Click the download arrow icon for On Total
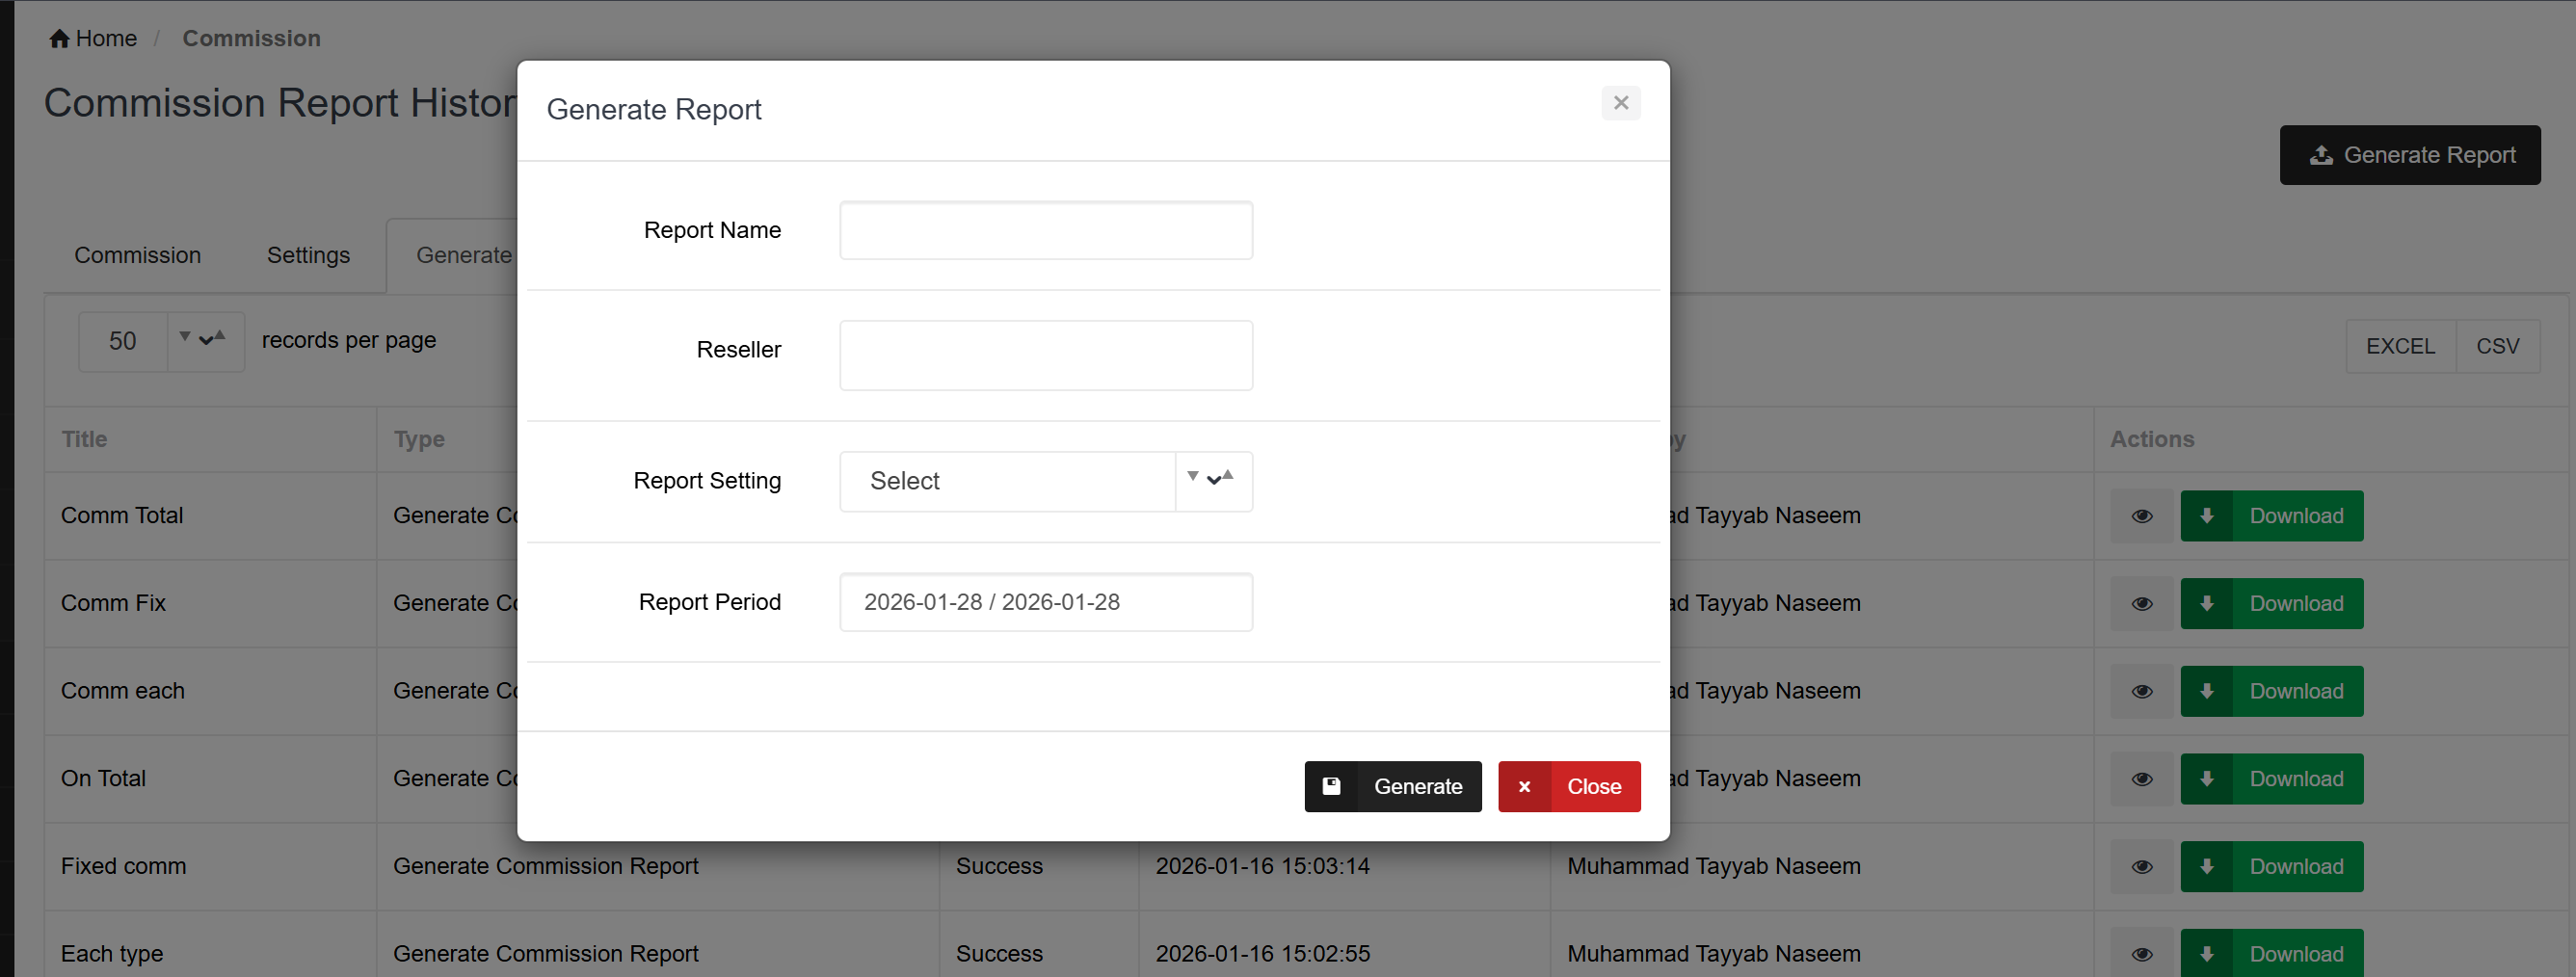This screenshot has width=2576, height=977. (2206, 779)
